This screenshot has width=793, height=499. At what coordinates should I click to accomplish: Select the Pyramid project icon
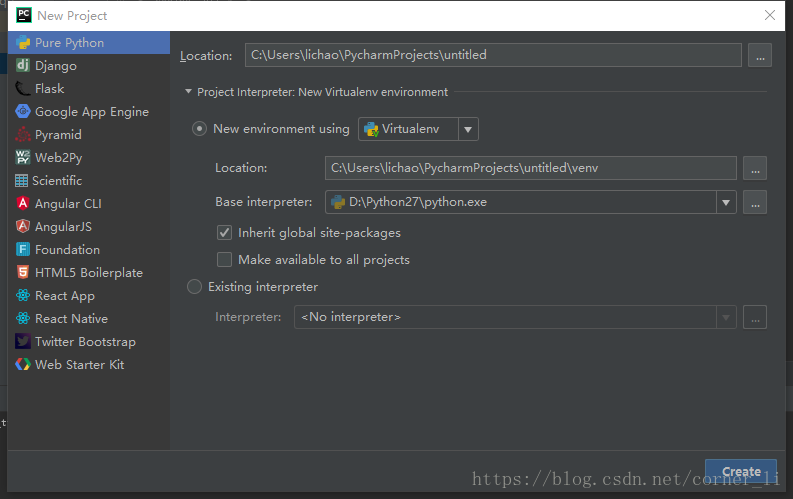(x=23, y=134)
